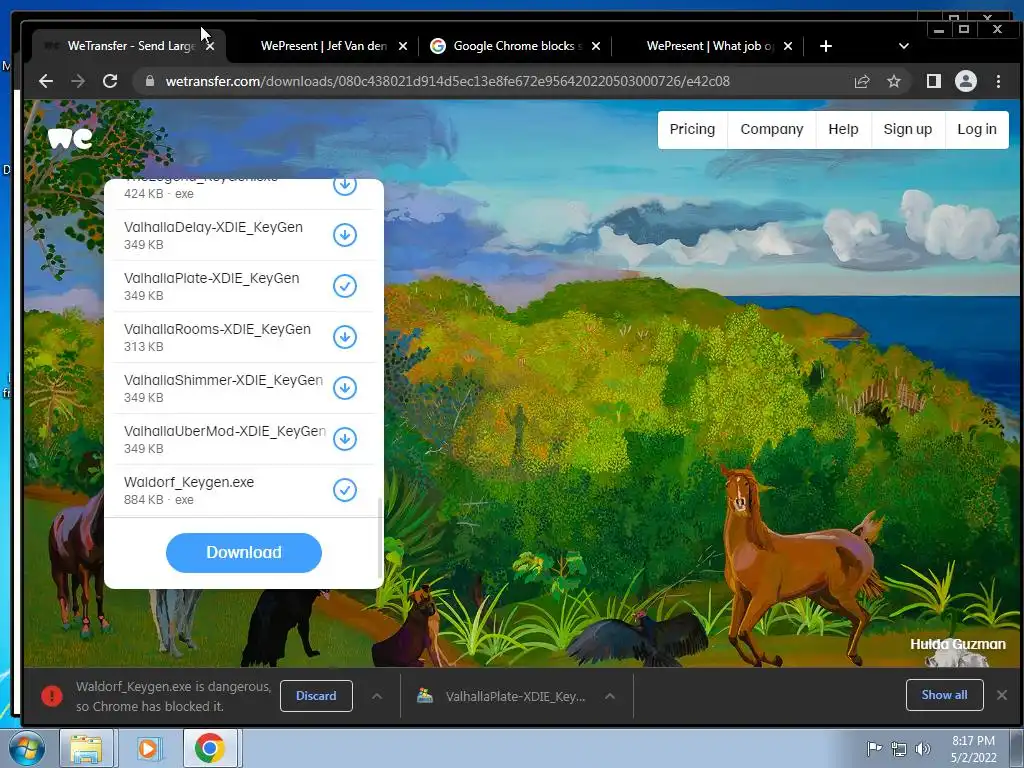Image resolution: width=1024 pixels, height=768 pixels.
Task: Click Waldorf_Keygen.exe checkmark icon
Action: tap(345, 490)
